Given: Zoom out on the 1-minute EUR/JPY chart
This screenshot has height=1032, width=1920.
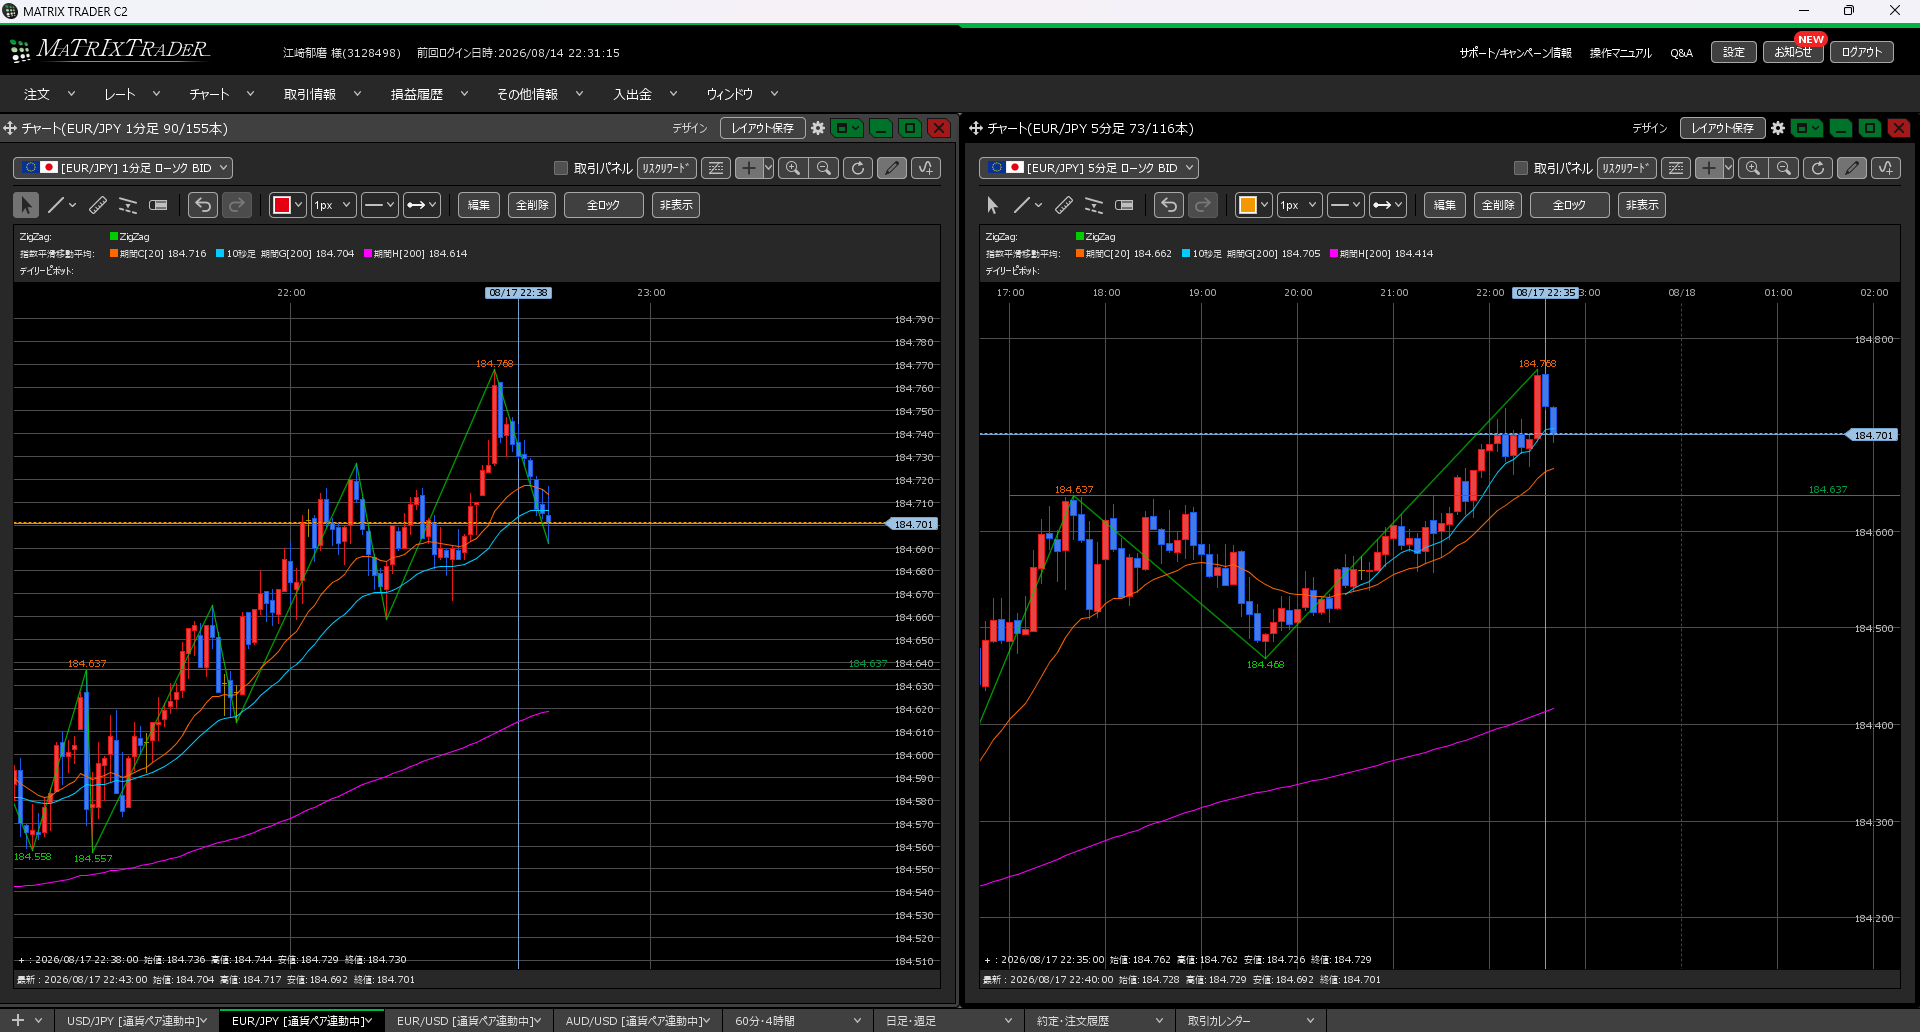Looking at the screenshot, I should 824,168.
